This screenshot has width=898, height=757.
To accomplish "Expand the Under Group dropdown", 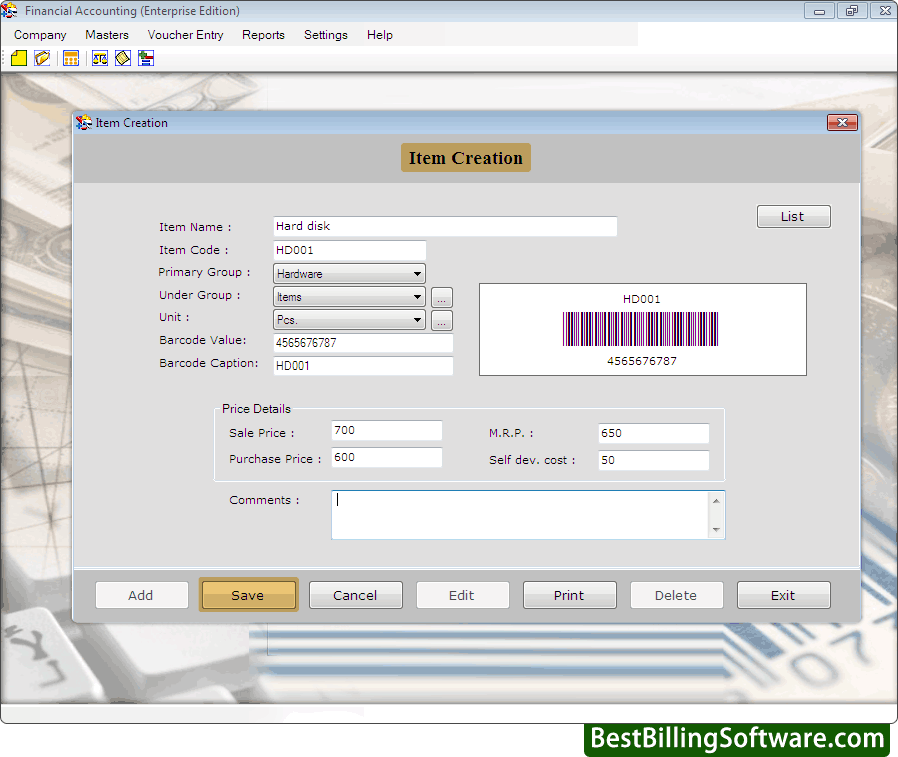I will [x=417, y=297].
